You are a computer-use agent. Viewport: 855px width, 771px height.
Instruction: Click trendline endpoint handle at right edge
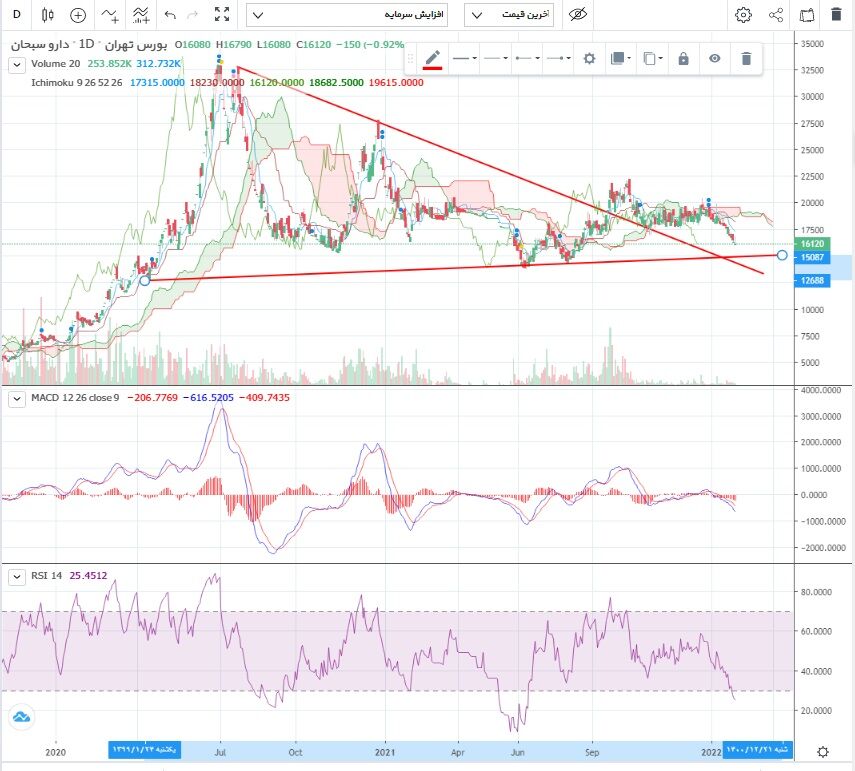click(x=781, y=255)
